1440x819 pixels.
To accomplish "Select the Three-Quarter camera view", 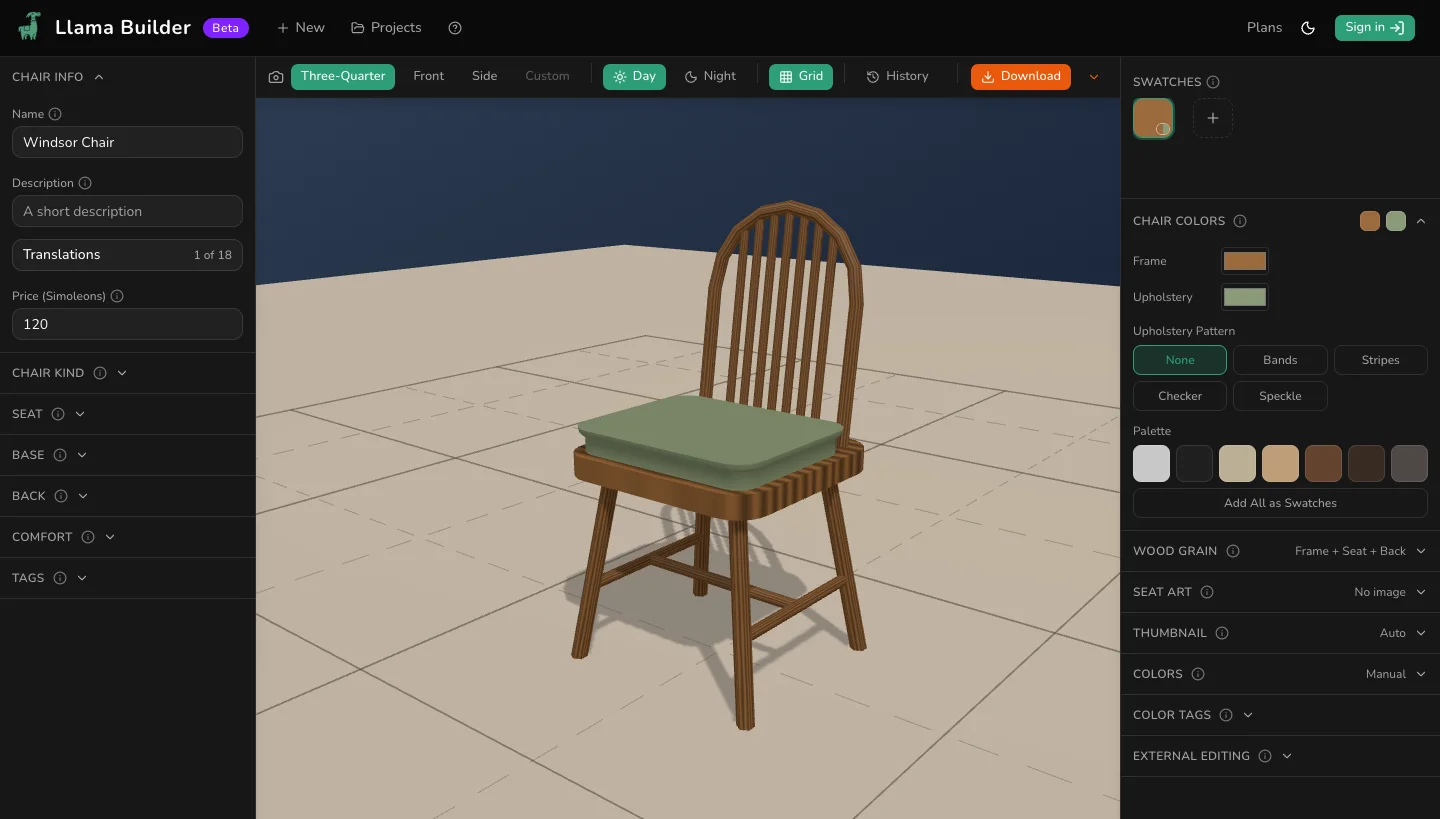I will 343,77.
